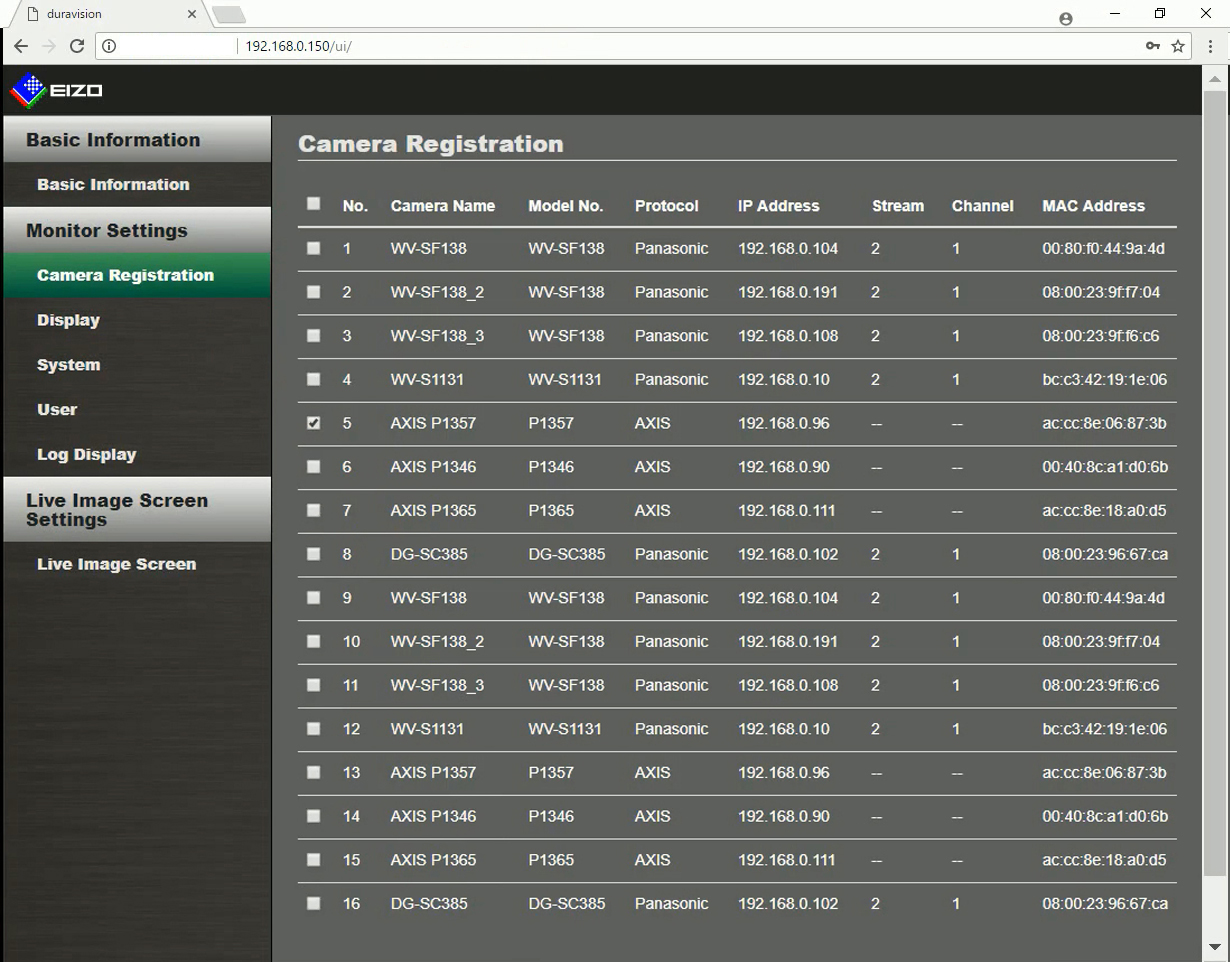Click the browser forward arrow

[x=48, y=46]
